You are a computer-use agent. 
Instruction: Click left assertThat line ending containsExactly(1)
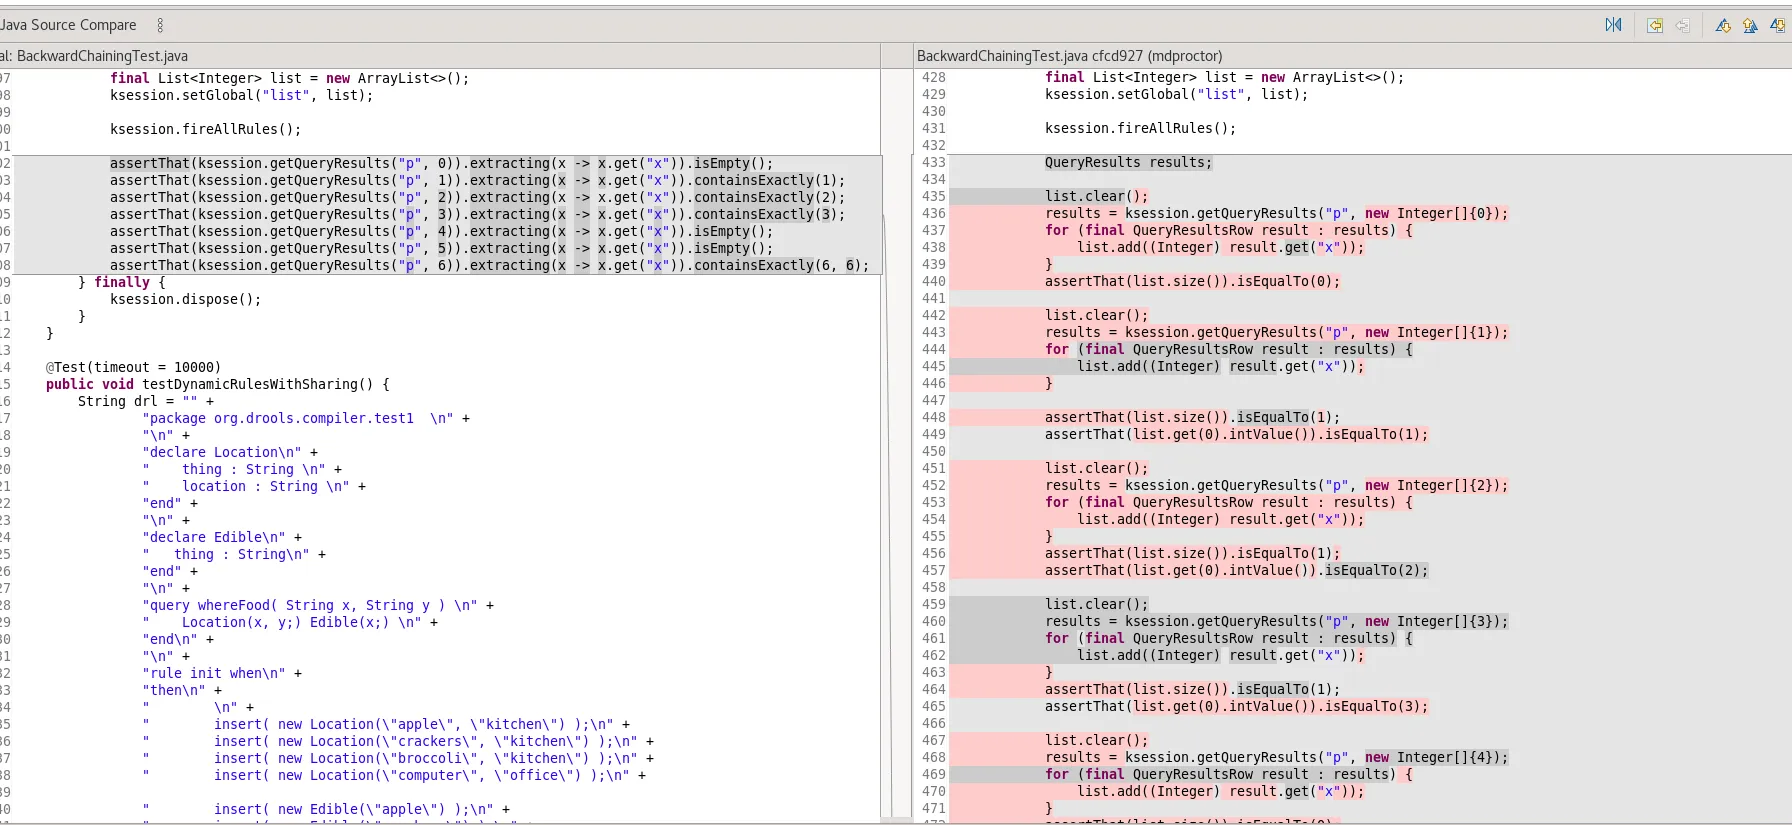coord(477,180)
